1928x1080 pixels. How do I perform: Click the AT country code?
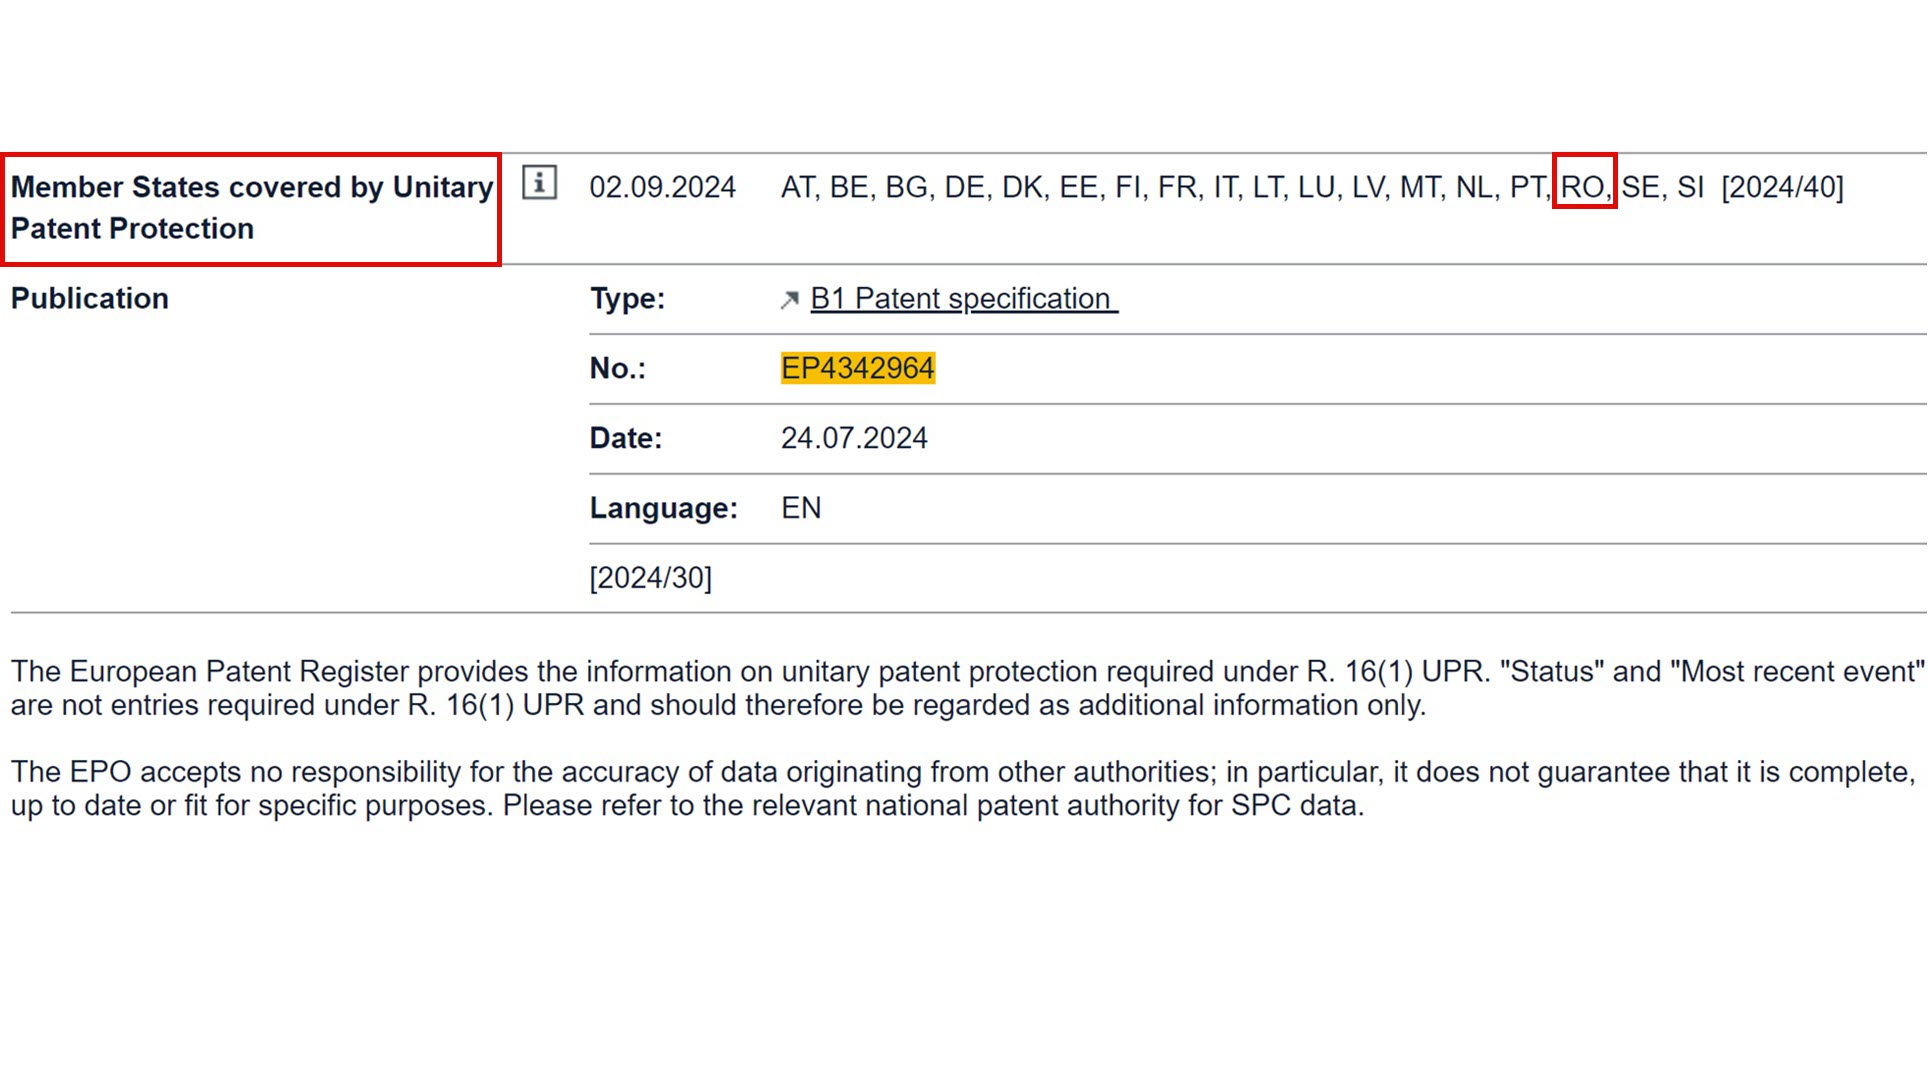click(x=797, y=187)
